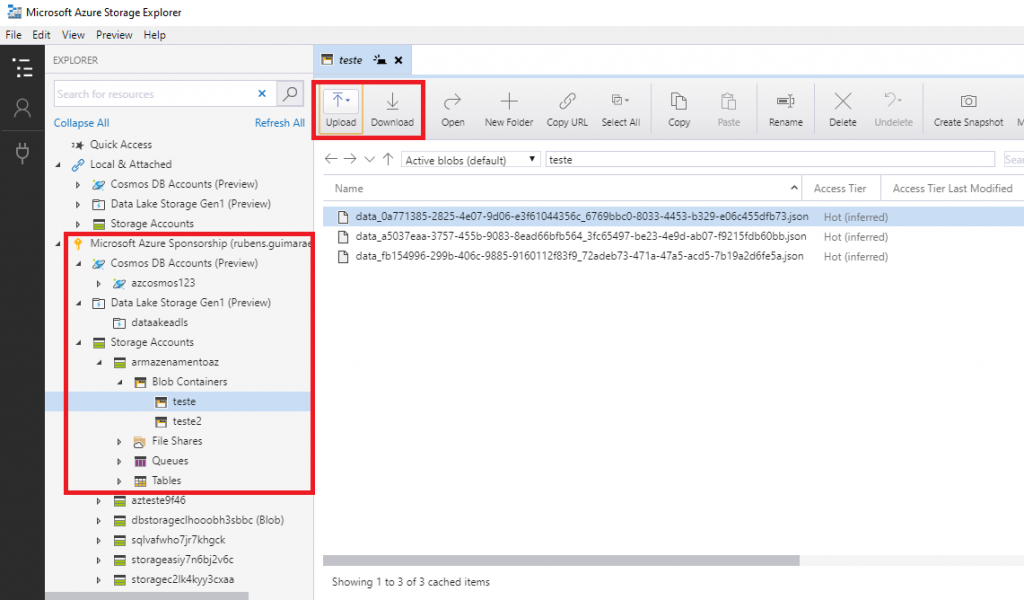This screenshot has width=1024, height=600.
Task: Expand the File Shares tree node
Action: point(120,441)
